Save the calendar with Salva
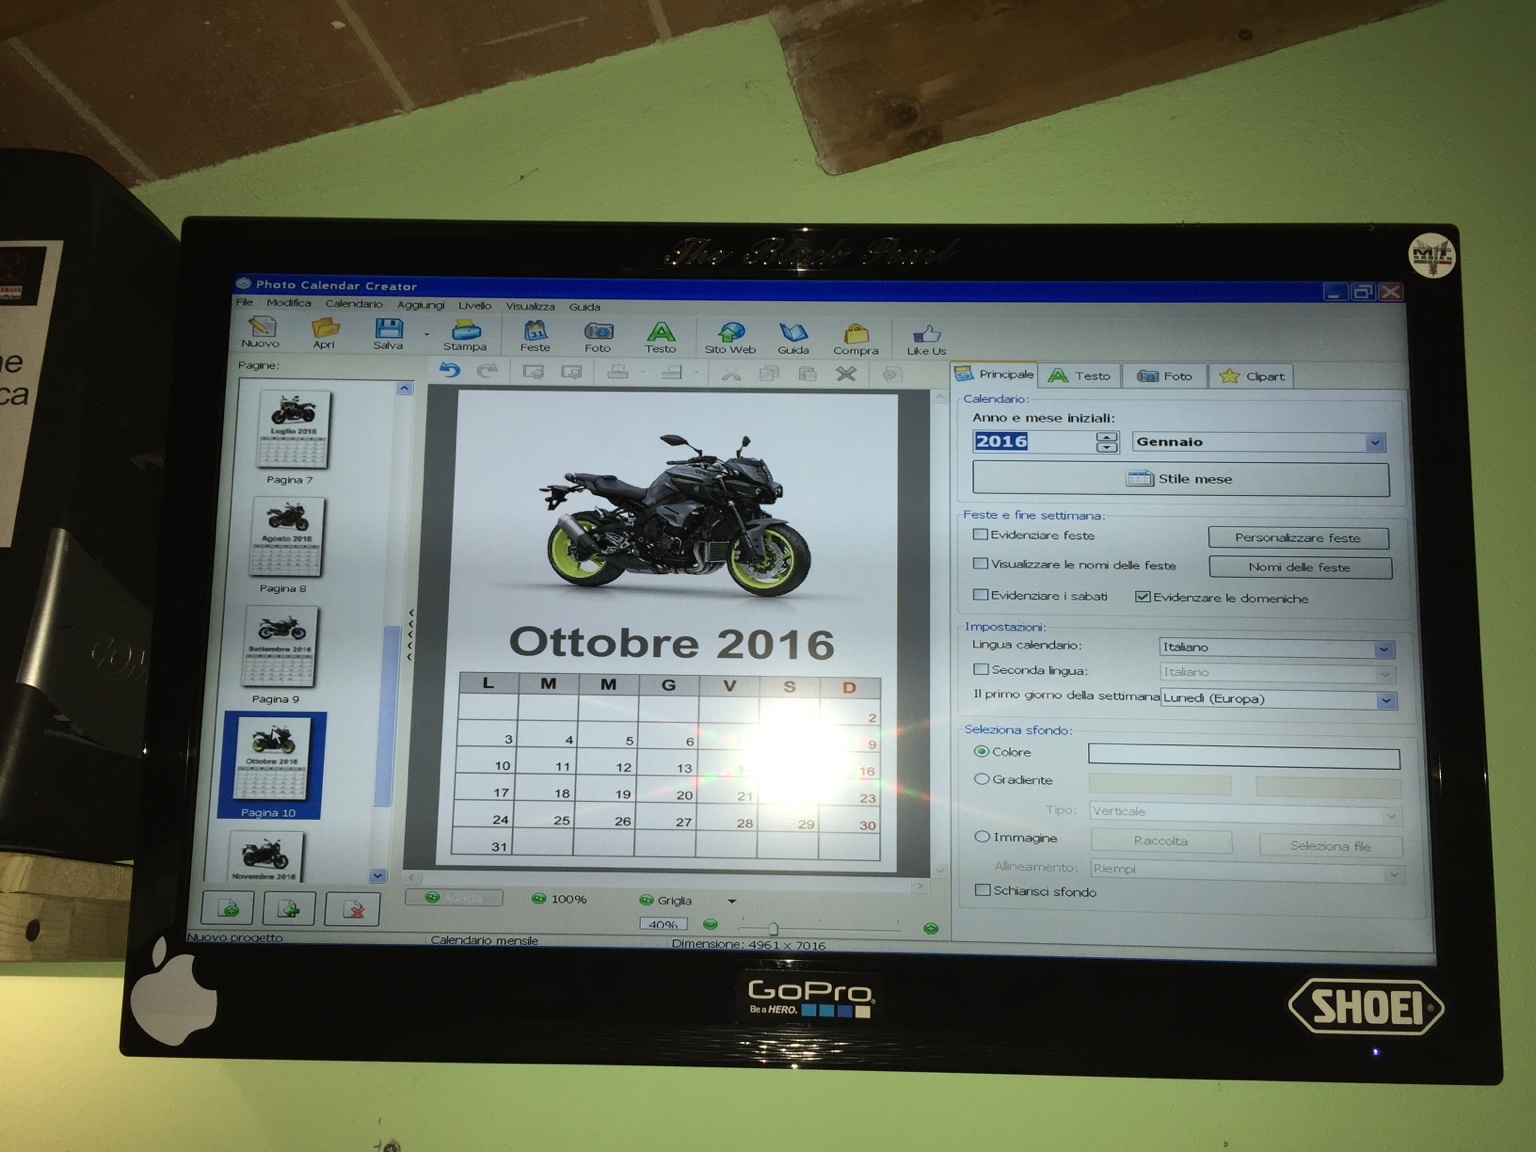The height and width of the screenshot is (1152, 1536). [x=388, y=333]
